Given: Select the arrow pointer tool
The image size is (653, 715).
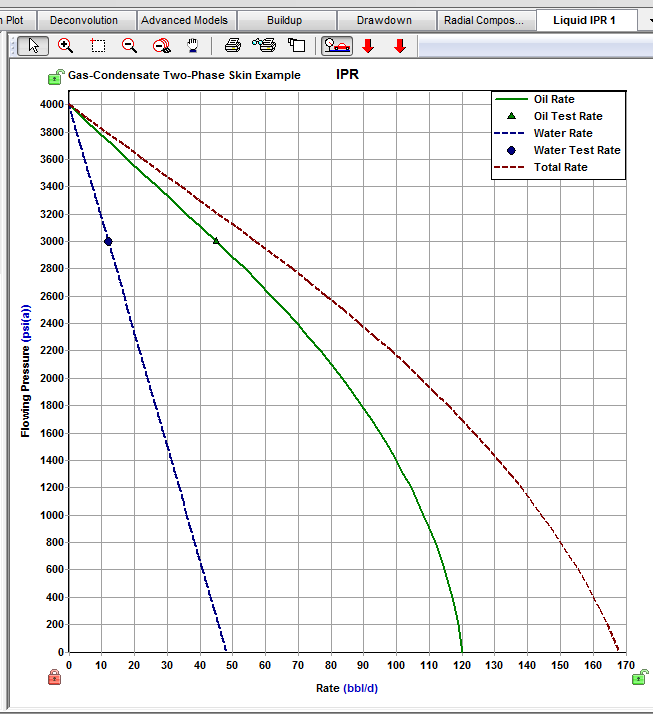Looking at the screenshot, I should (35, 45).
